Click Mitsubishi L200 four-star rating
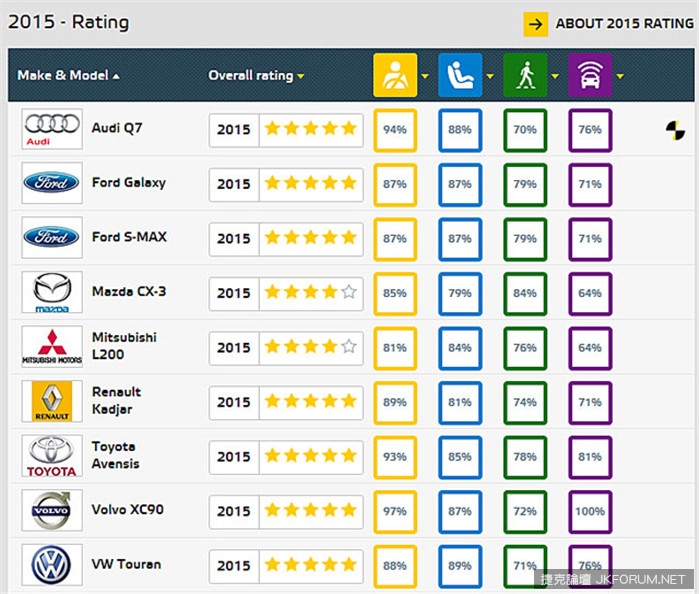 310,347
